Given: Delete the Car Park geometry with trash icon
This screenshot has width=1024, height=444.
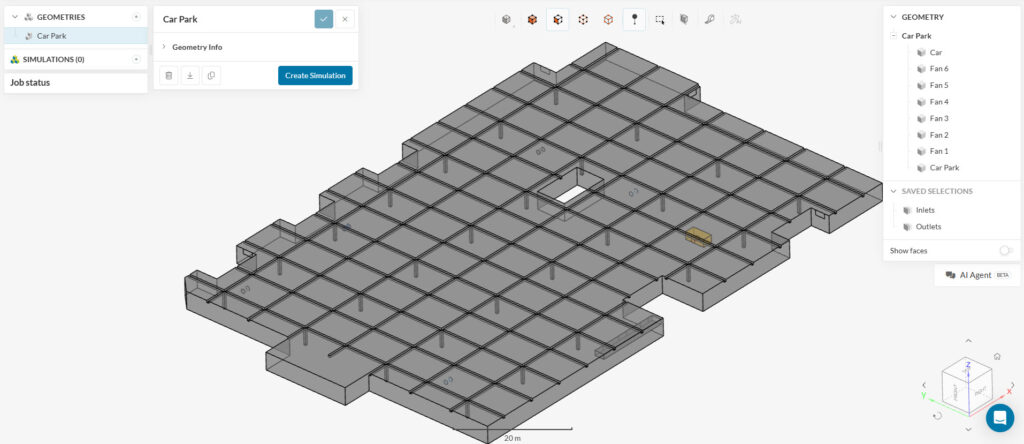Looking at the screenshot, I should click(168, 76).
